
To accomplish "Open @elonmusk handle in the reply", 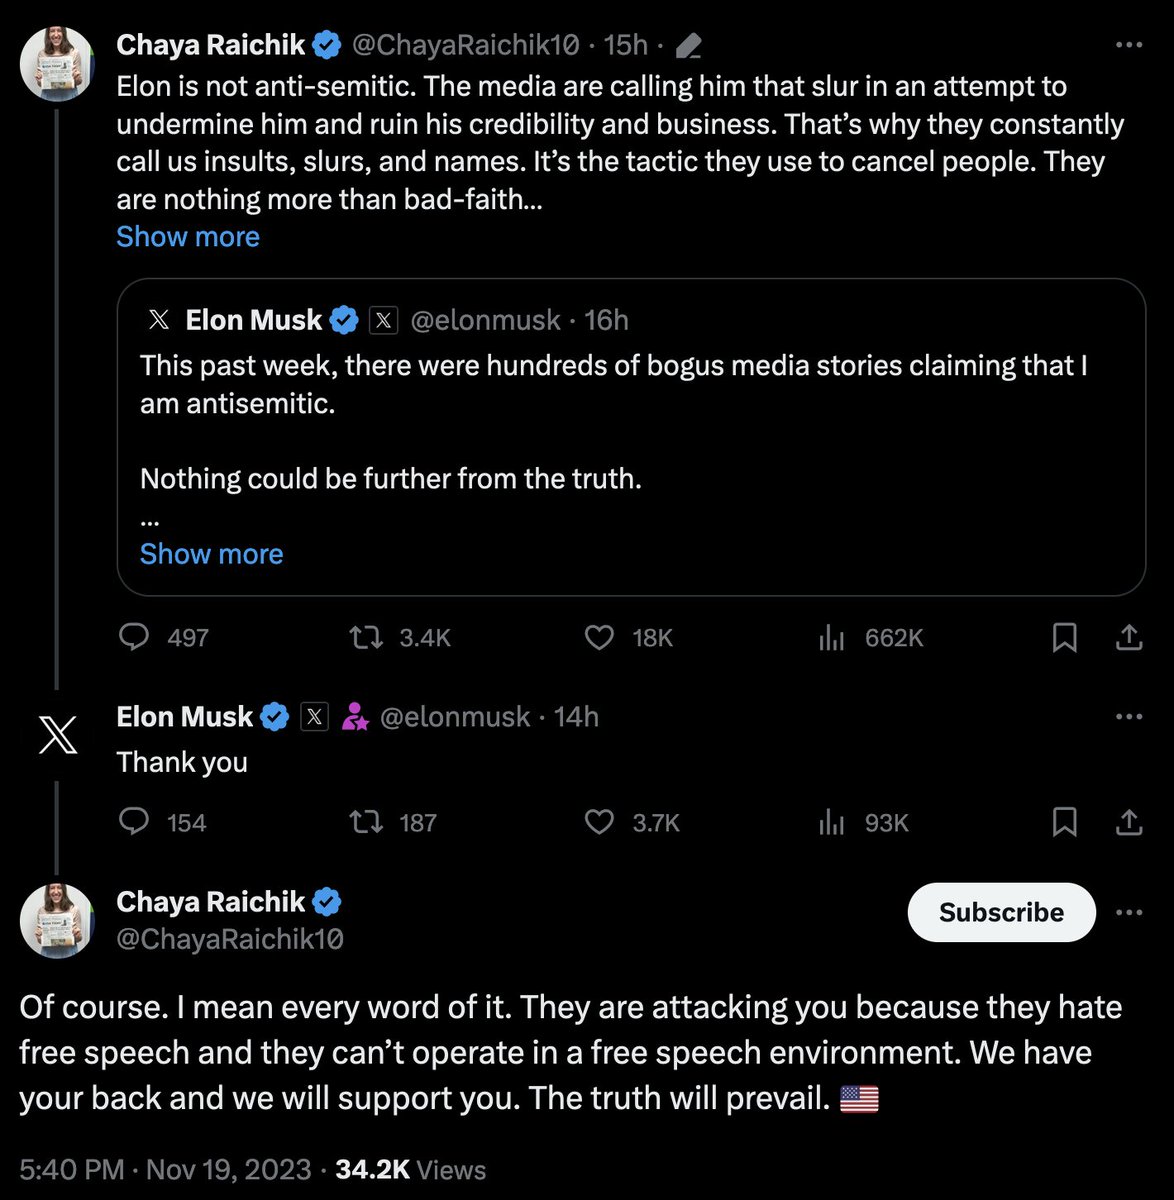I will pyautogui.click(x=454, y=717).
